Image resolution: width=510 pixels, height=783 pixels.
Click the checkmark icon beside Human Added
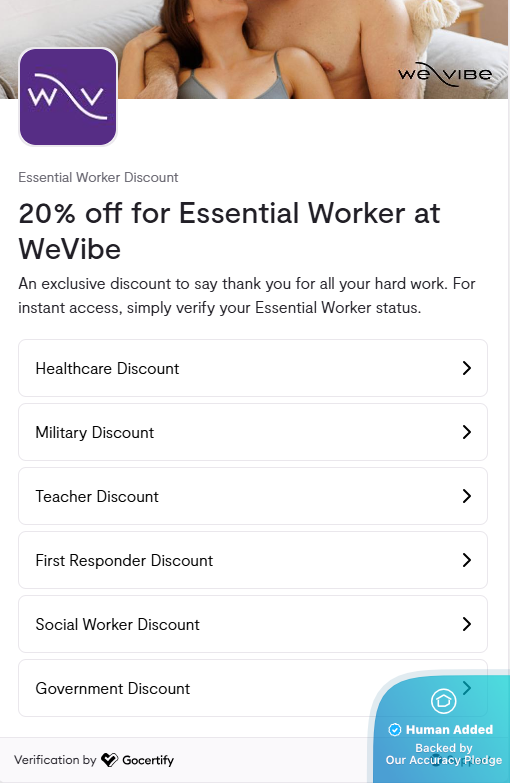(x=395, y=730)
